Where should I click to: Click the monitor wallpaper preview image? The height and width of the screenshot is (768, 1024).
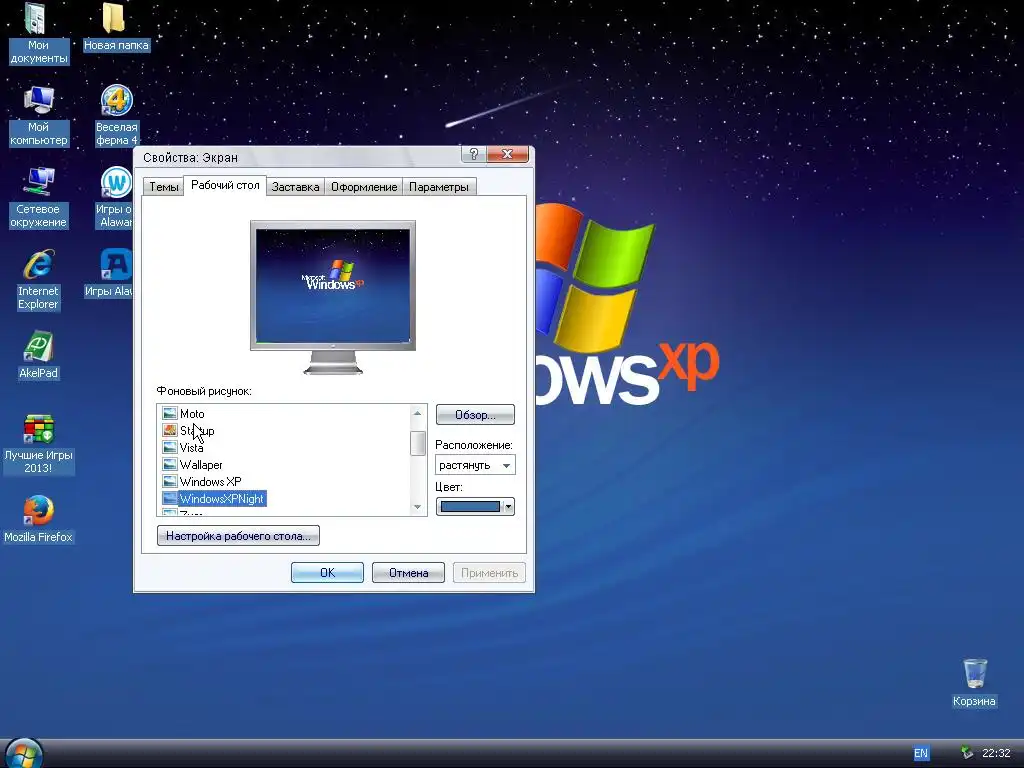coord(333,285)
